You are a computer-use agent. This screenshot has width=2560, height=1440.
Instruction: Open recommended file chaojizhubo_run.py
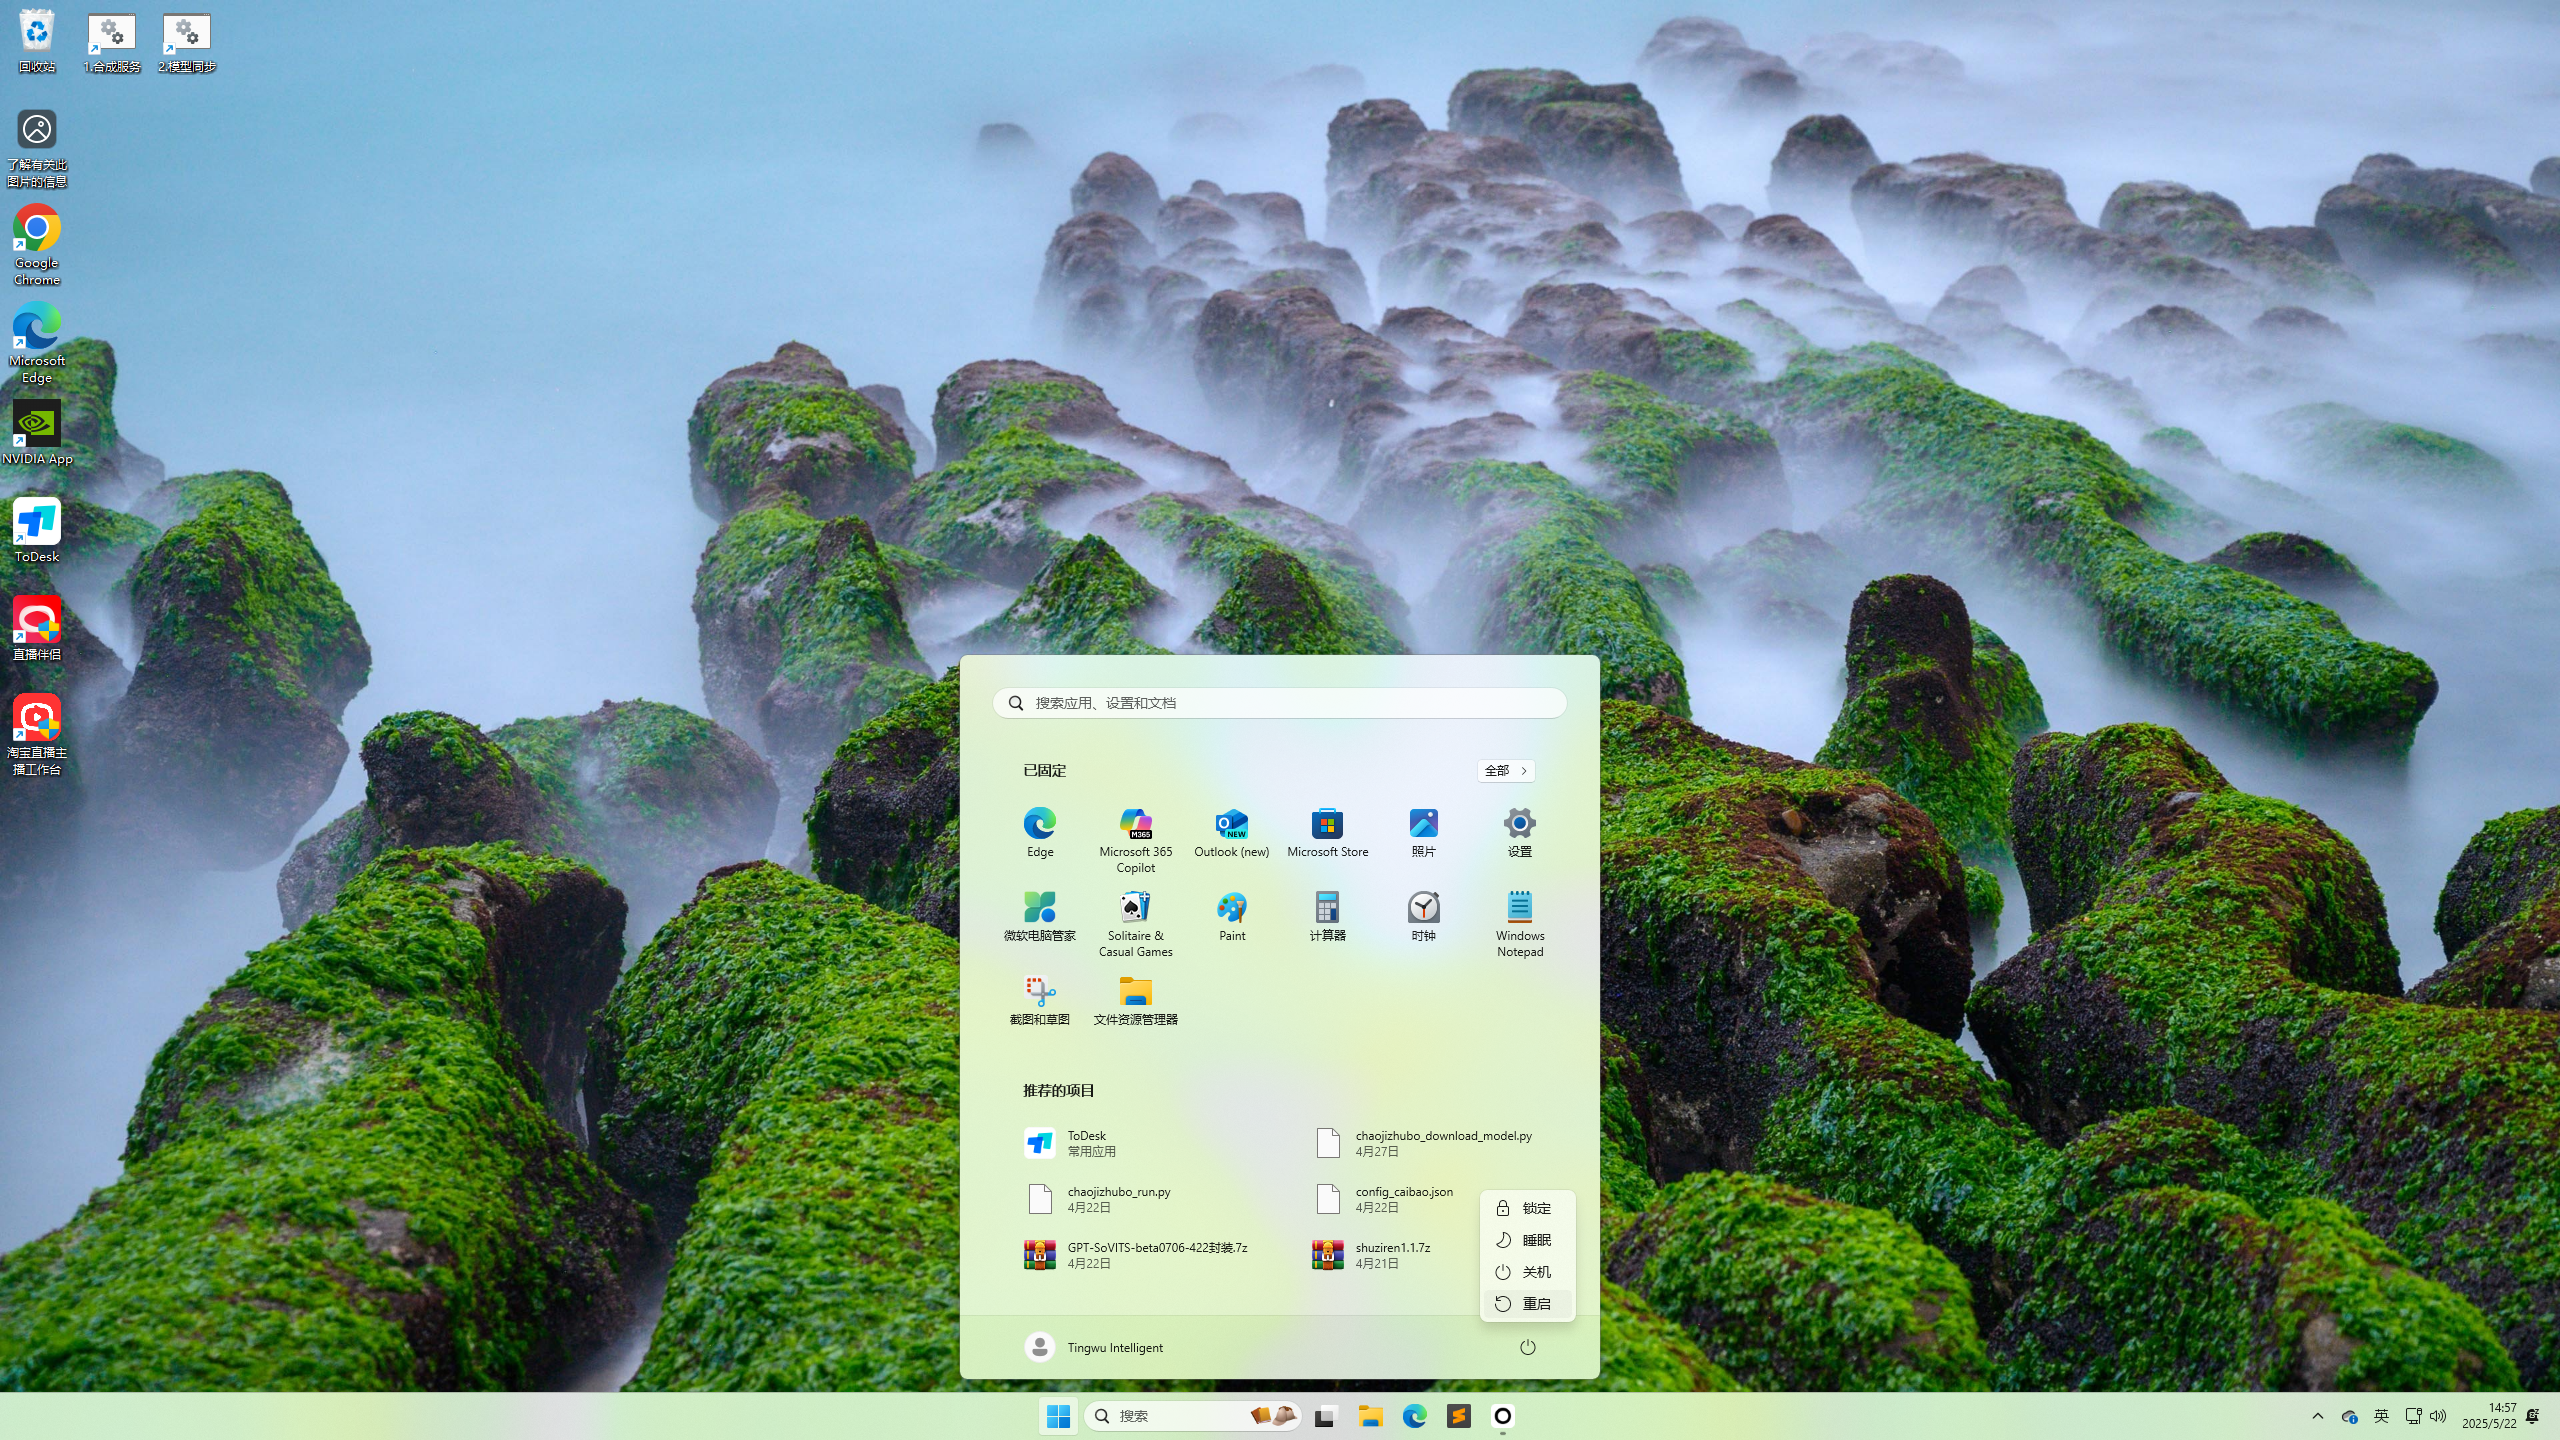pos(1118,1199)
